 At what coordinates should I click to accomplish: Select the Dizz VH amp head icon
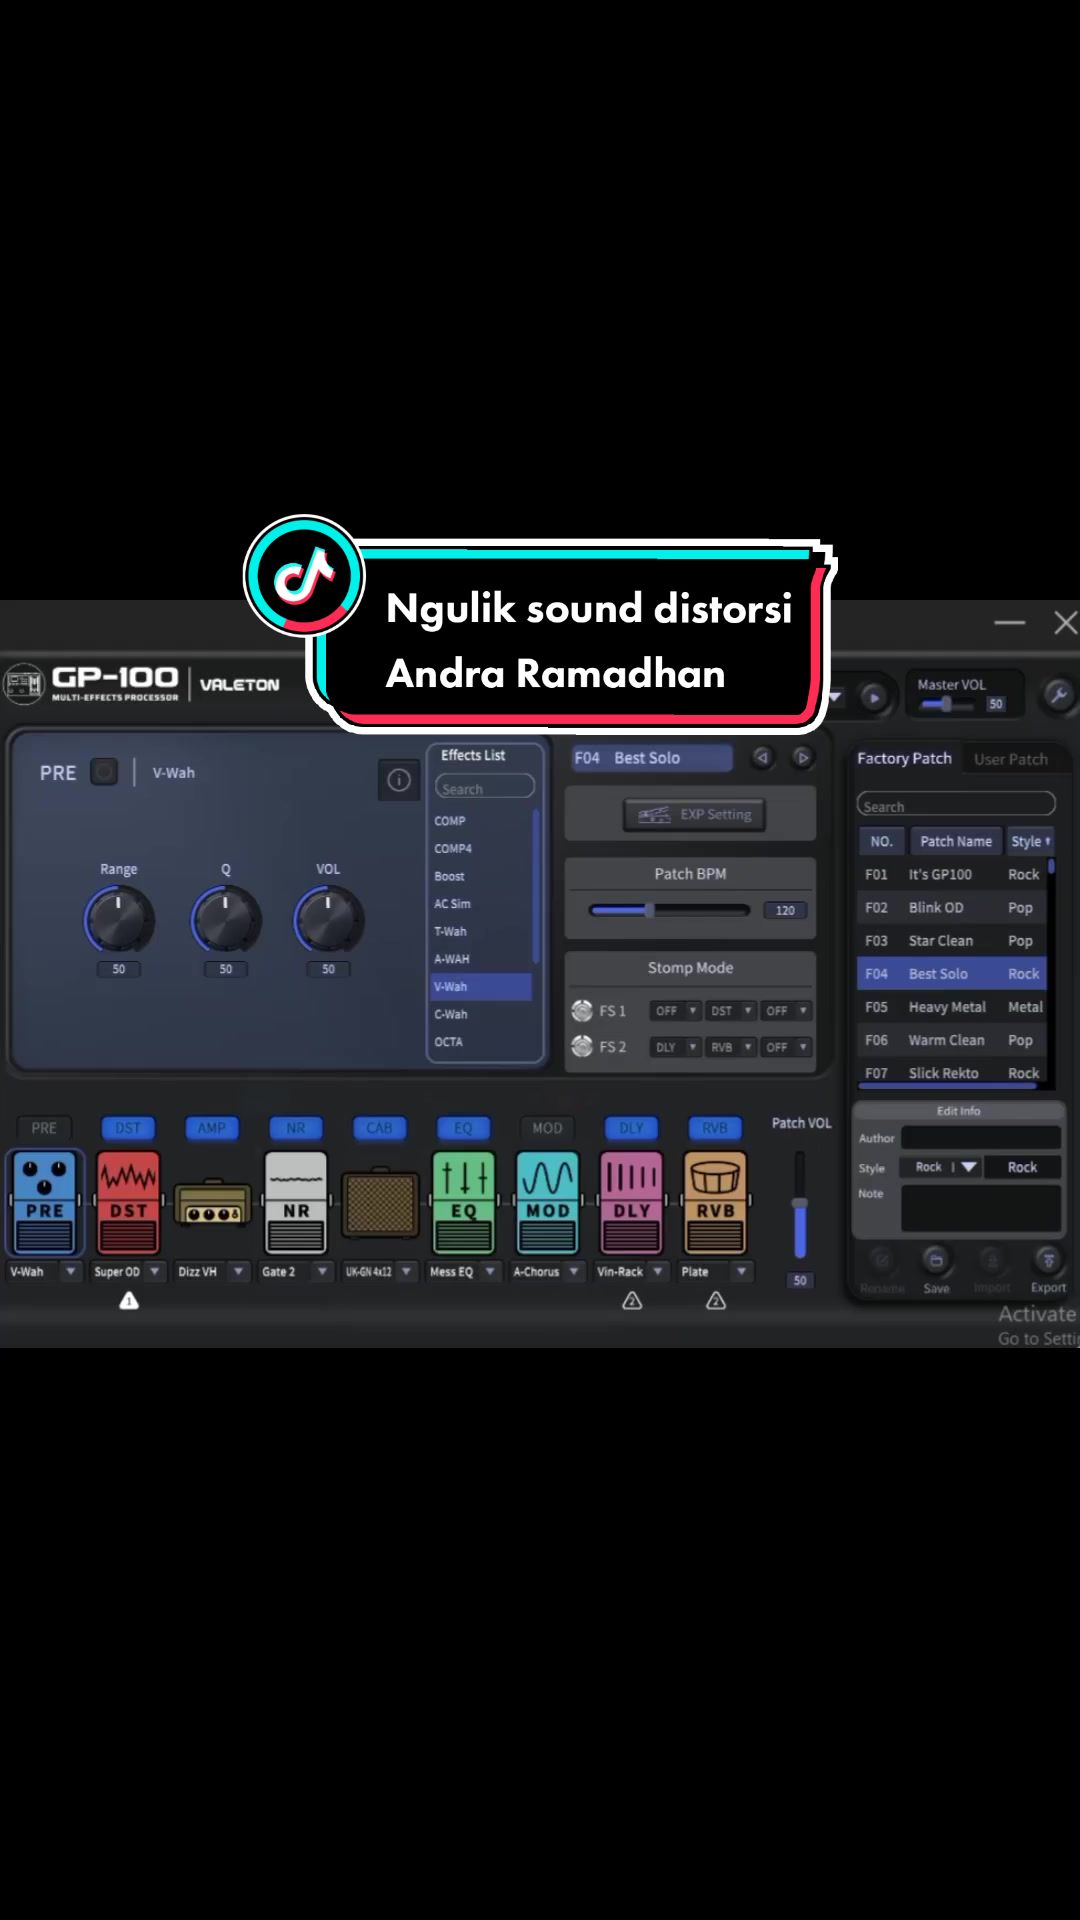coord(212,1204)
